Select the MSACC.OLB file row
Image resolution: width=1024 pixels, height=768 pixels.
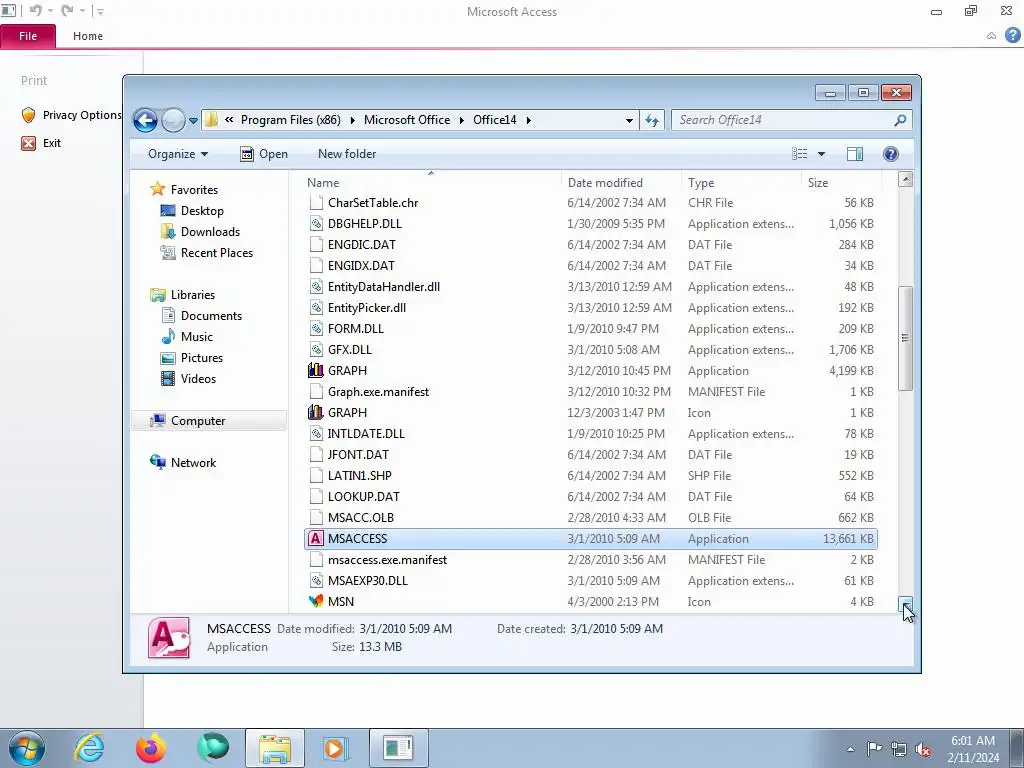pyautogui.click(x=590, y=518)
